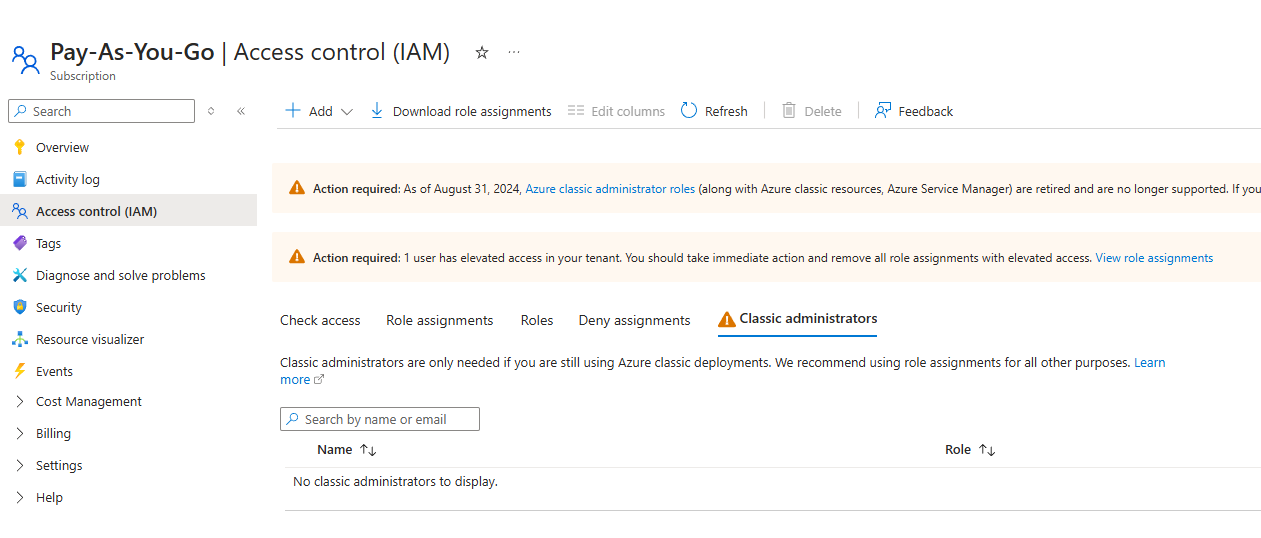Click the Resource visualizer icon
Image resolution: width=1261 pixels, height=538 pixels.
click(19, 339)
